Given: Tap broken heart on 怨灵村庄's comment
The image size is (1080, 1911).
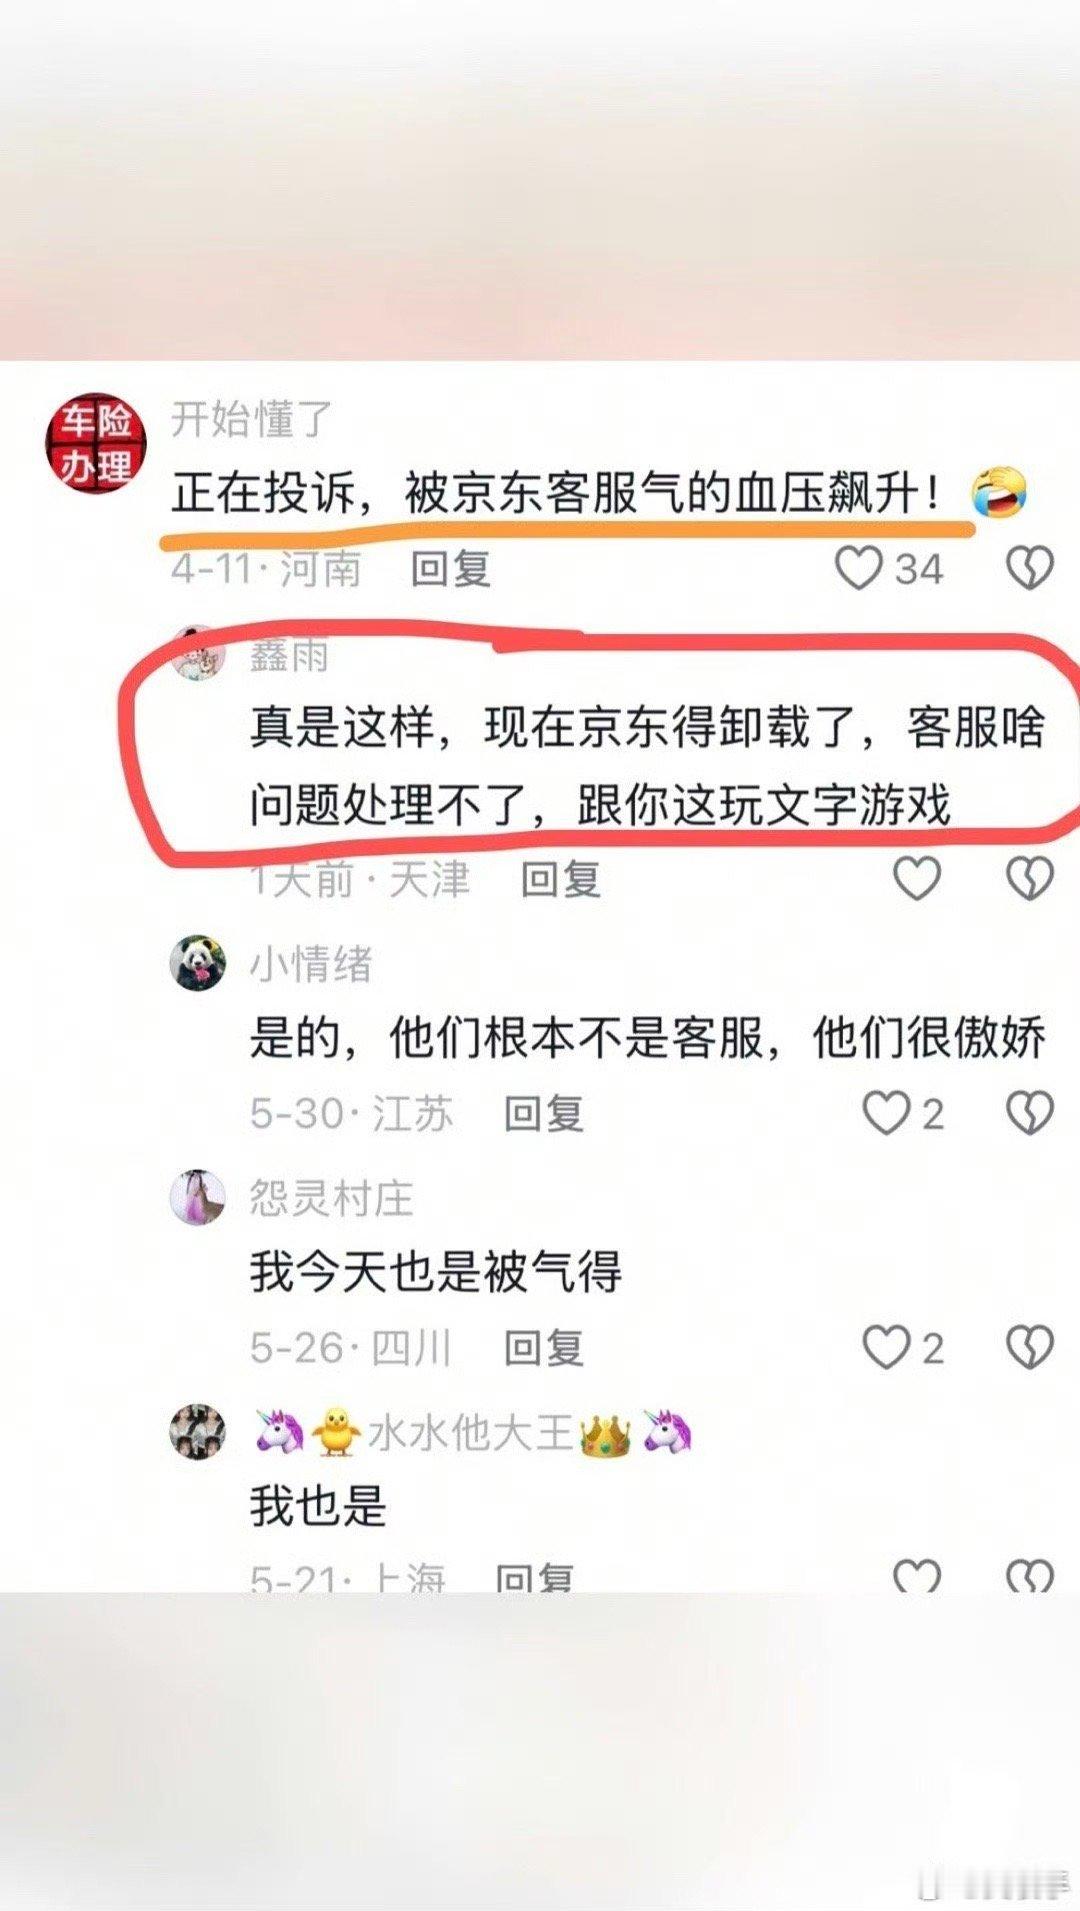Looking at the screenshot, I should 1030,1347.
